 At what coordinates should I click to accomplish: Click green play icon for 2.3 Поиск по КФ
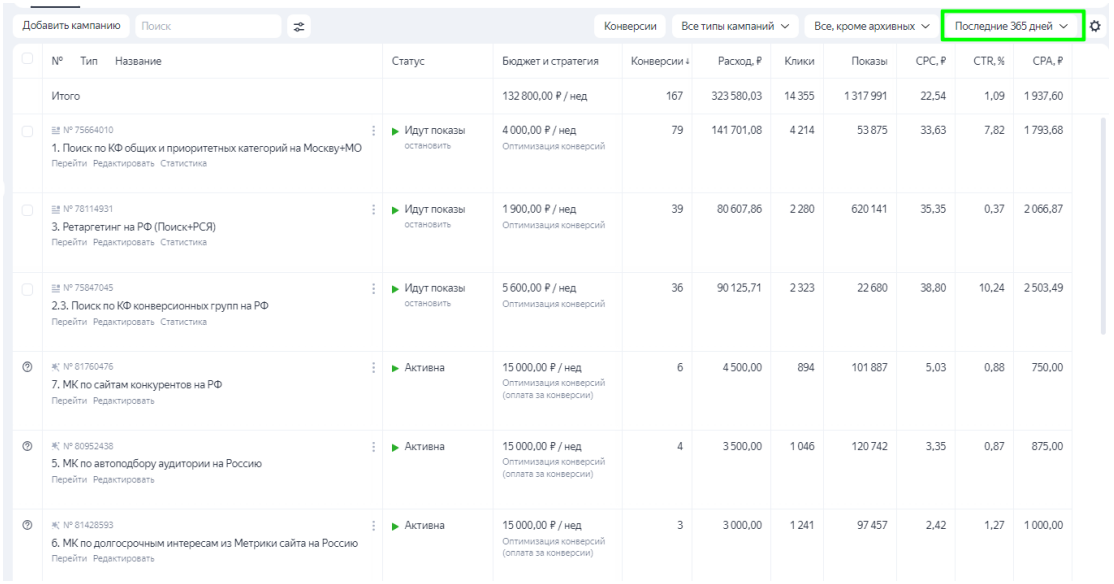(x=395, y=289)
